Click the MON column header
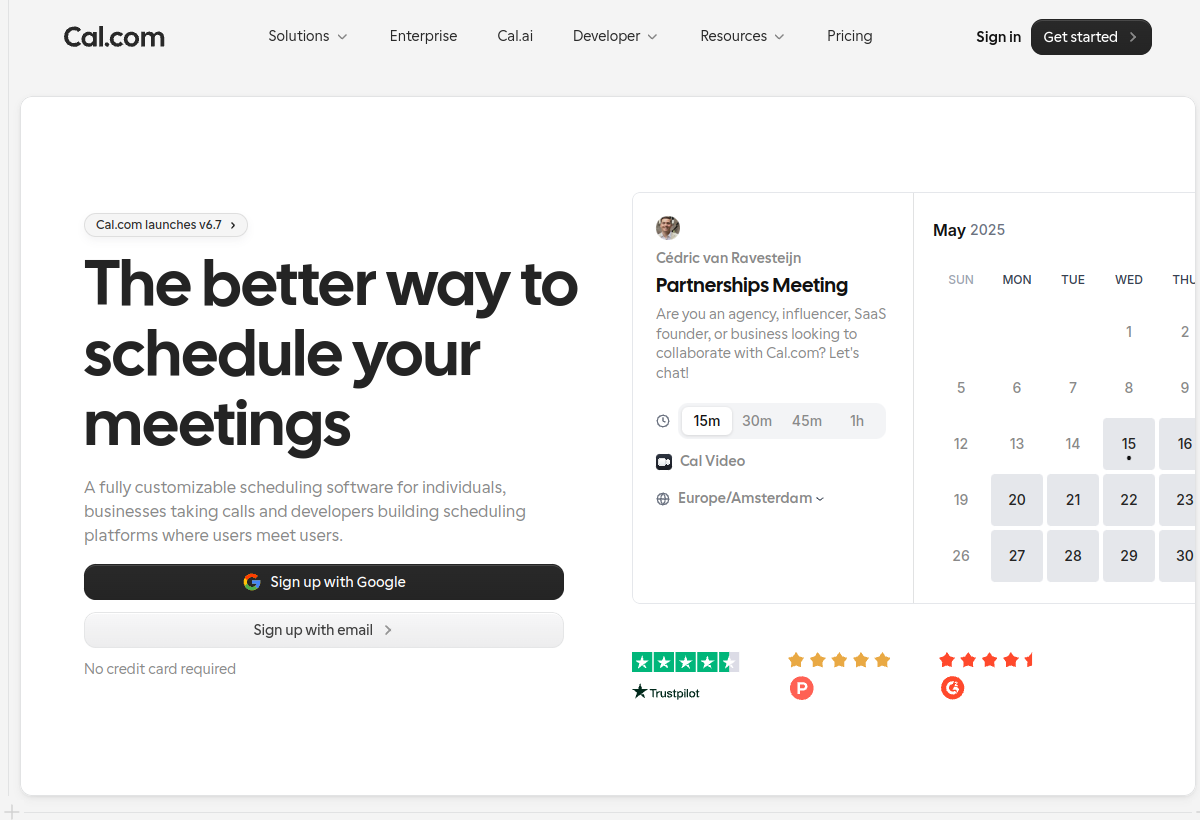1200x820 pixels. (1017, 280)
